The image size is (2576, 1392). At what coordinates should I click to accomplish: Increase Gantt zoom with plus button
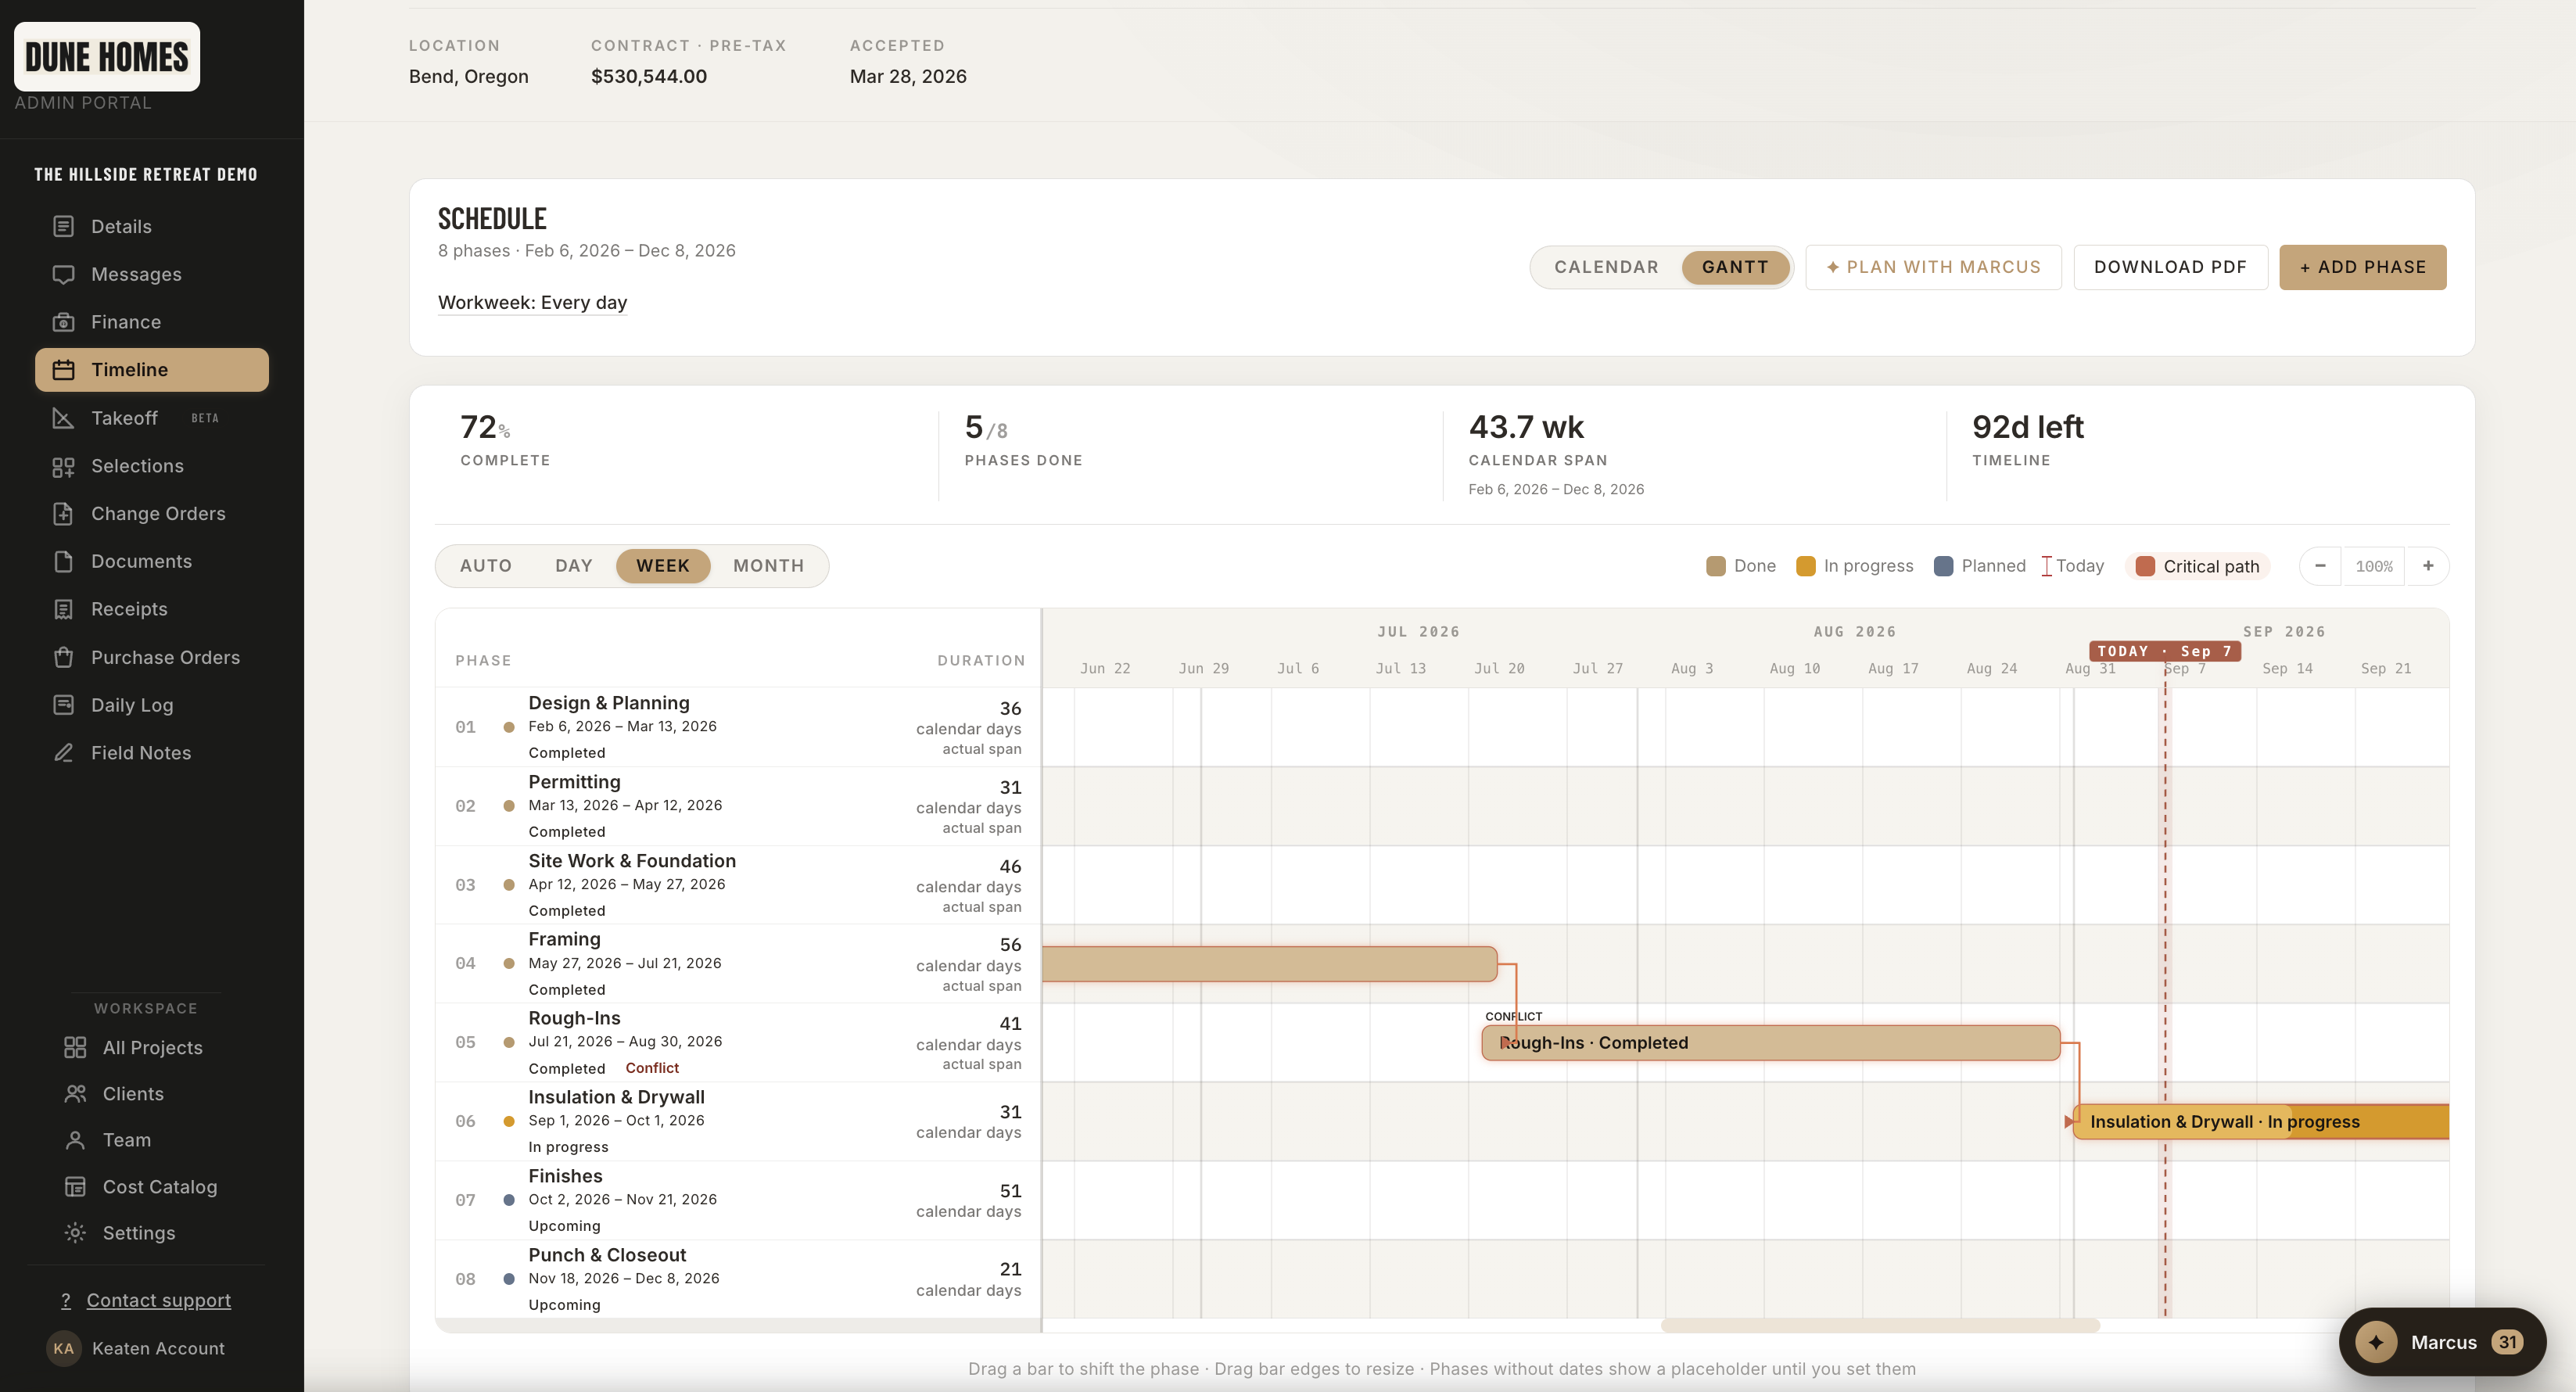coord(2427,566)
